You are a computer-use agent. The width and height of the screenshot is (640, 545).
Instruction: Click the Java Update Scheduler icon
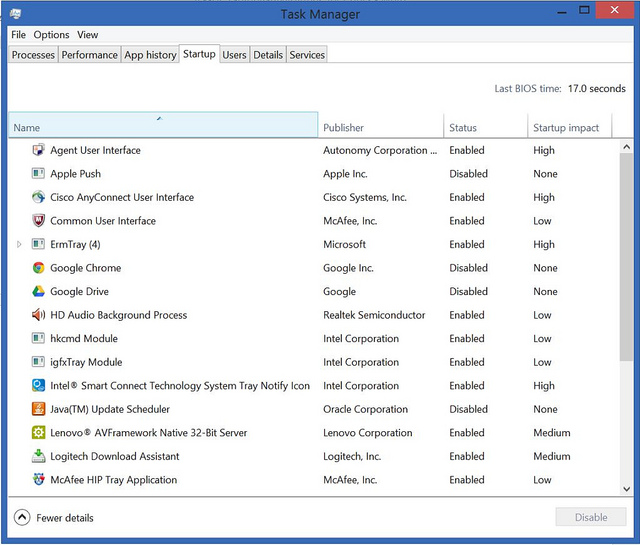click(x=38, y=409)
